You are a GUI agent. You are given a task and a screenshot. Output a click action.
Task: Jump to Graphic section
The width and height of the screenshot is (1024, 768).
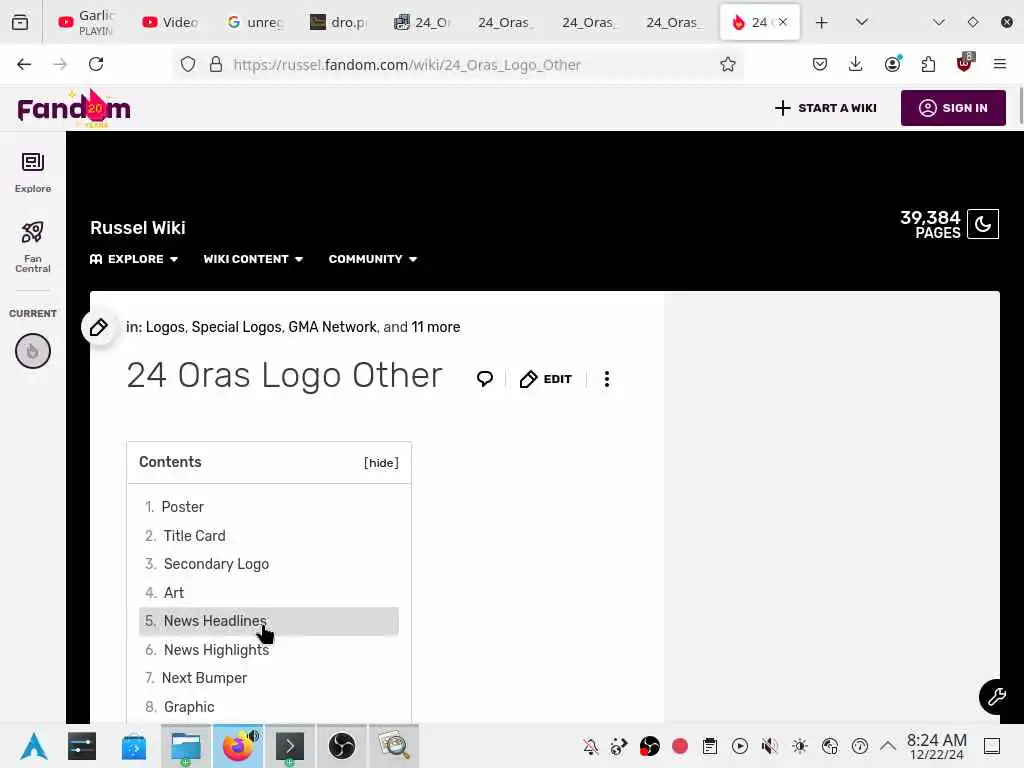tap(189, 707)
